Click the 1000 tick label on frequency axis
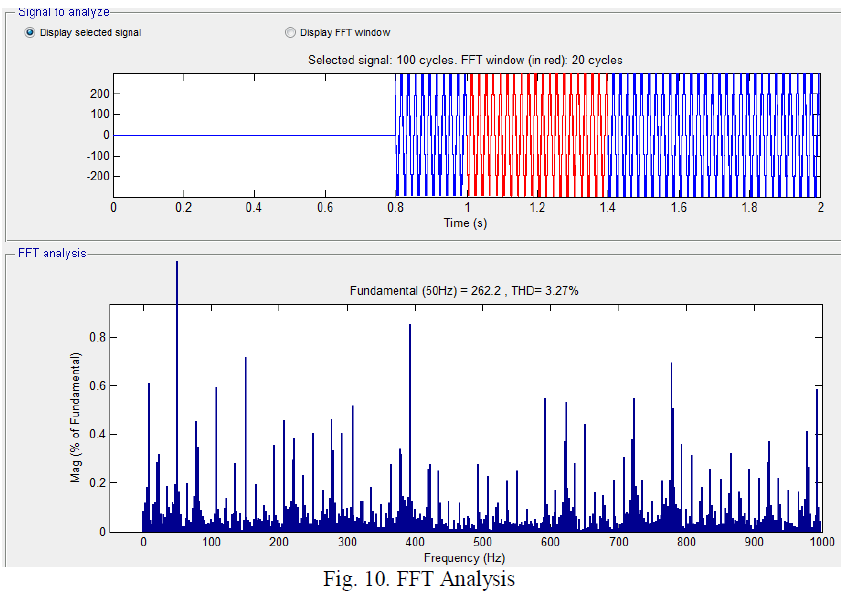 click(821, 542)
